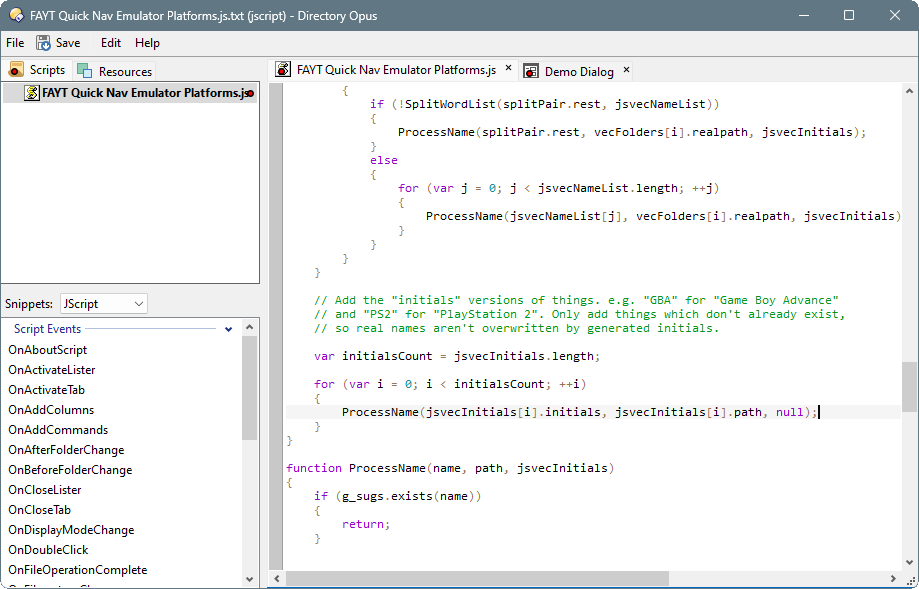Click the 'var initialsCount' code line
This screenshot has width=919, height=589.
(457, 356)
